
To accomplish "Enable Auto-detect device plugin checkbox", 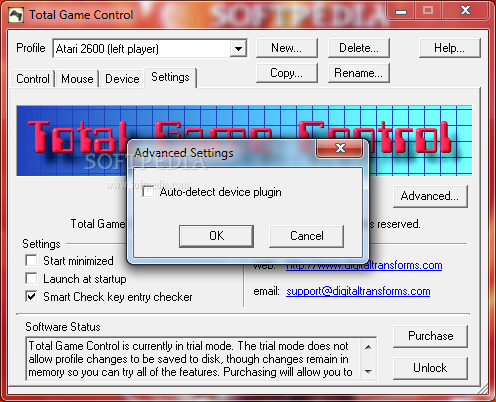I will pyautogui.click(x=148, y=192).
